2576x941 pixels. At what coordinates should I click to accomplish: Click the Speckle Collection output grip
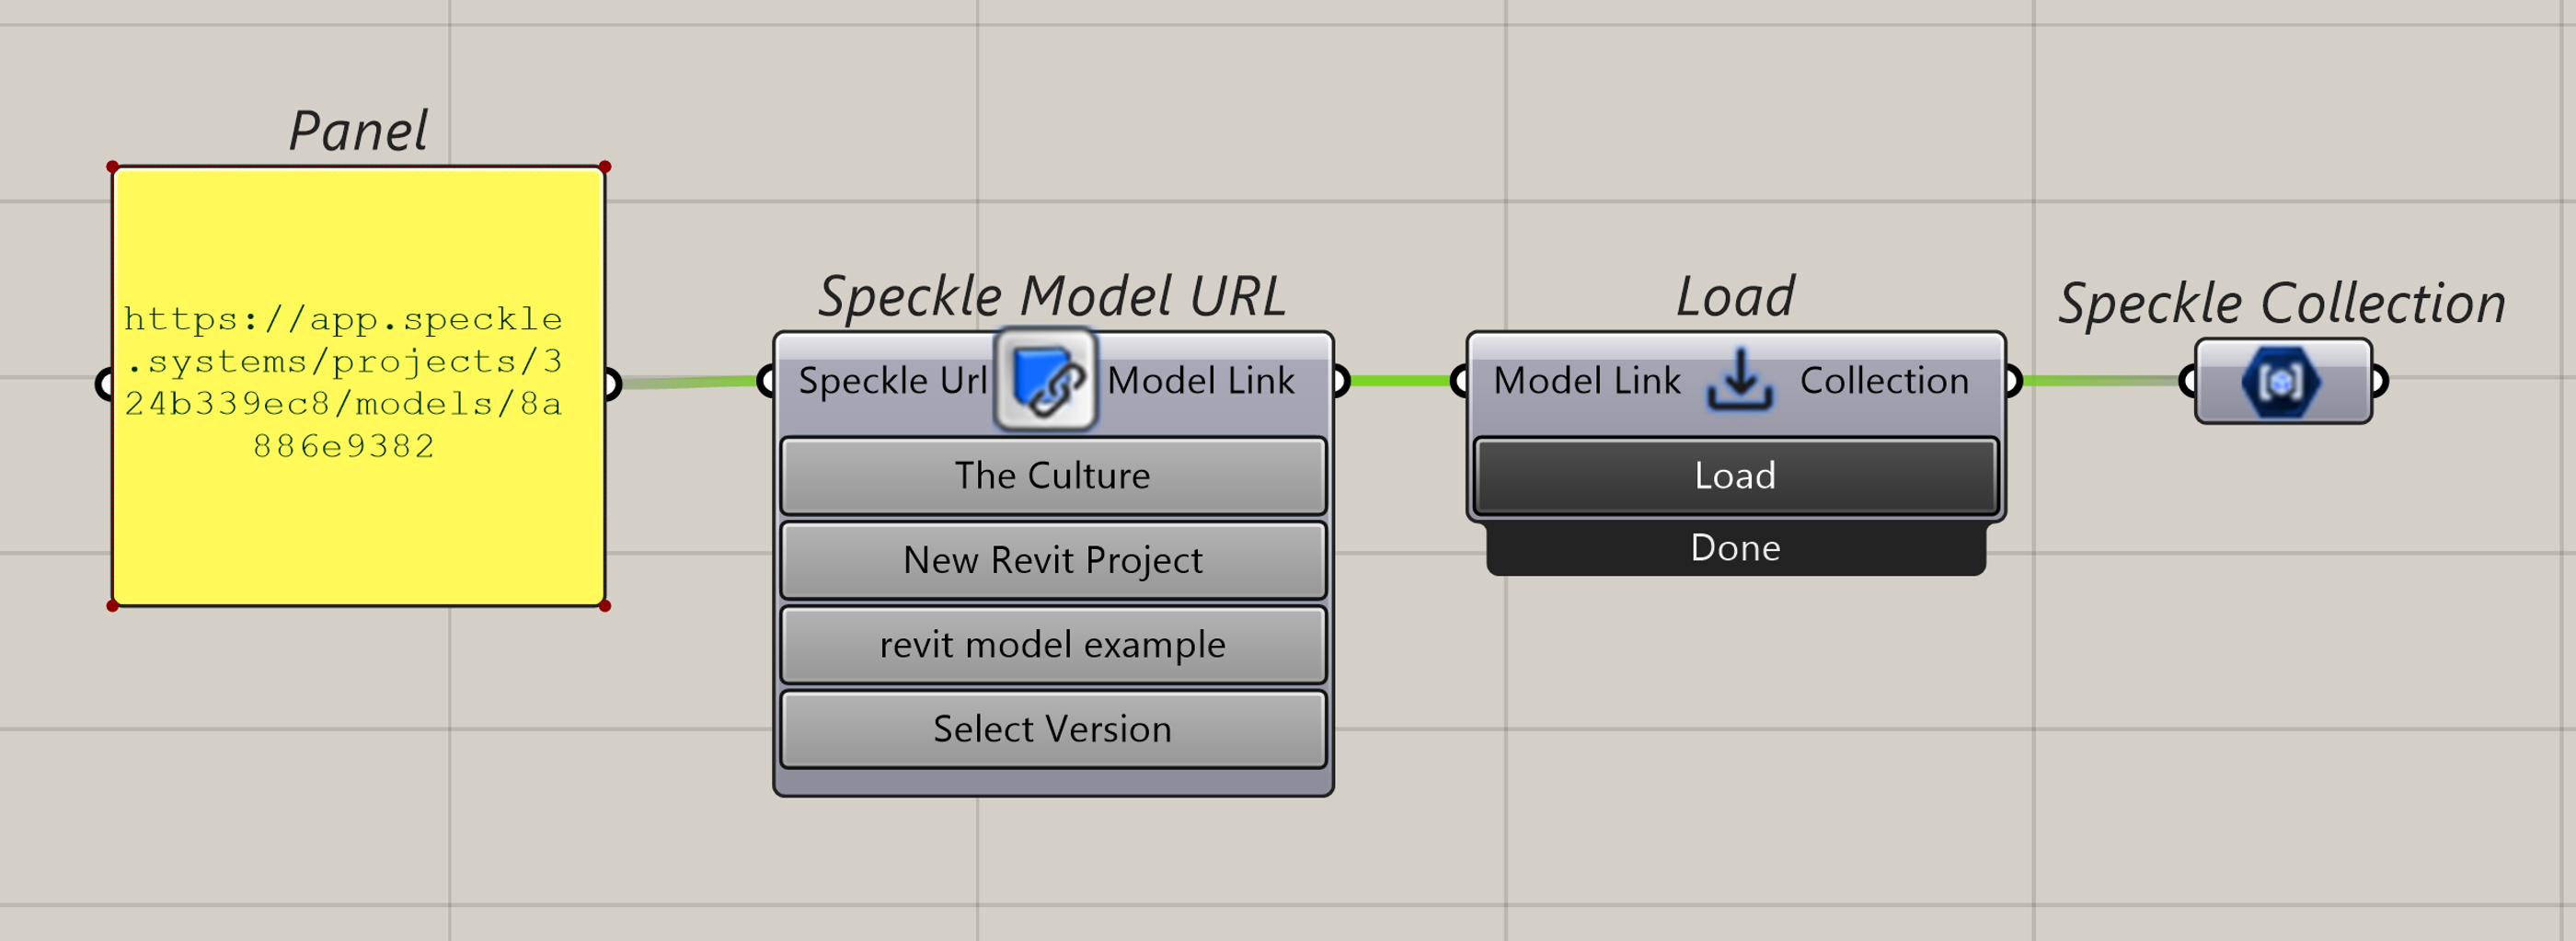2380,381
